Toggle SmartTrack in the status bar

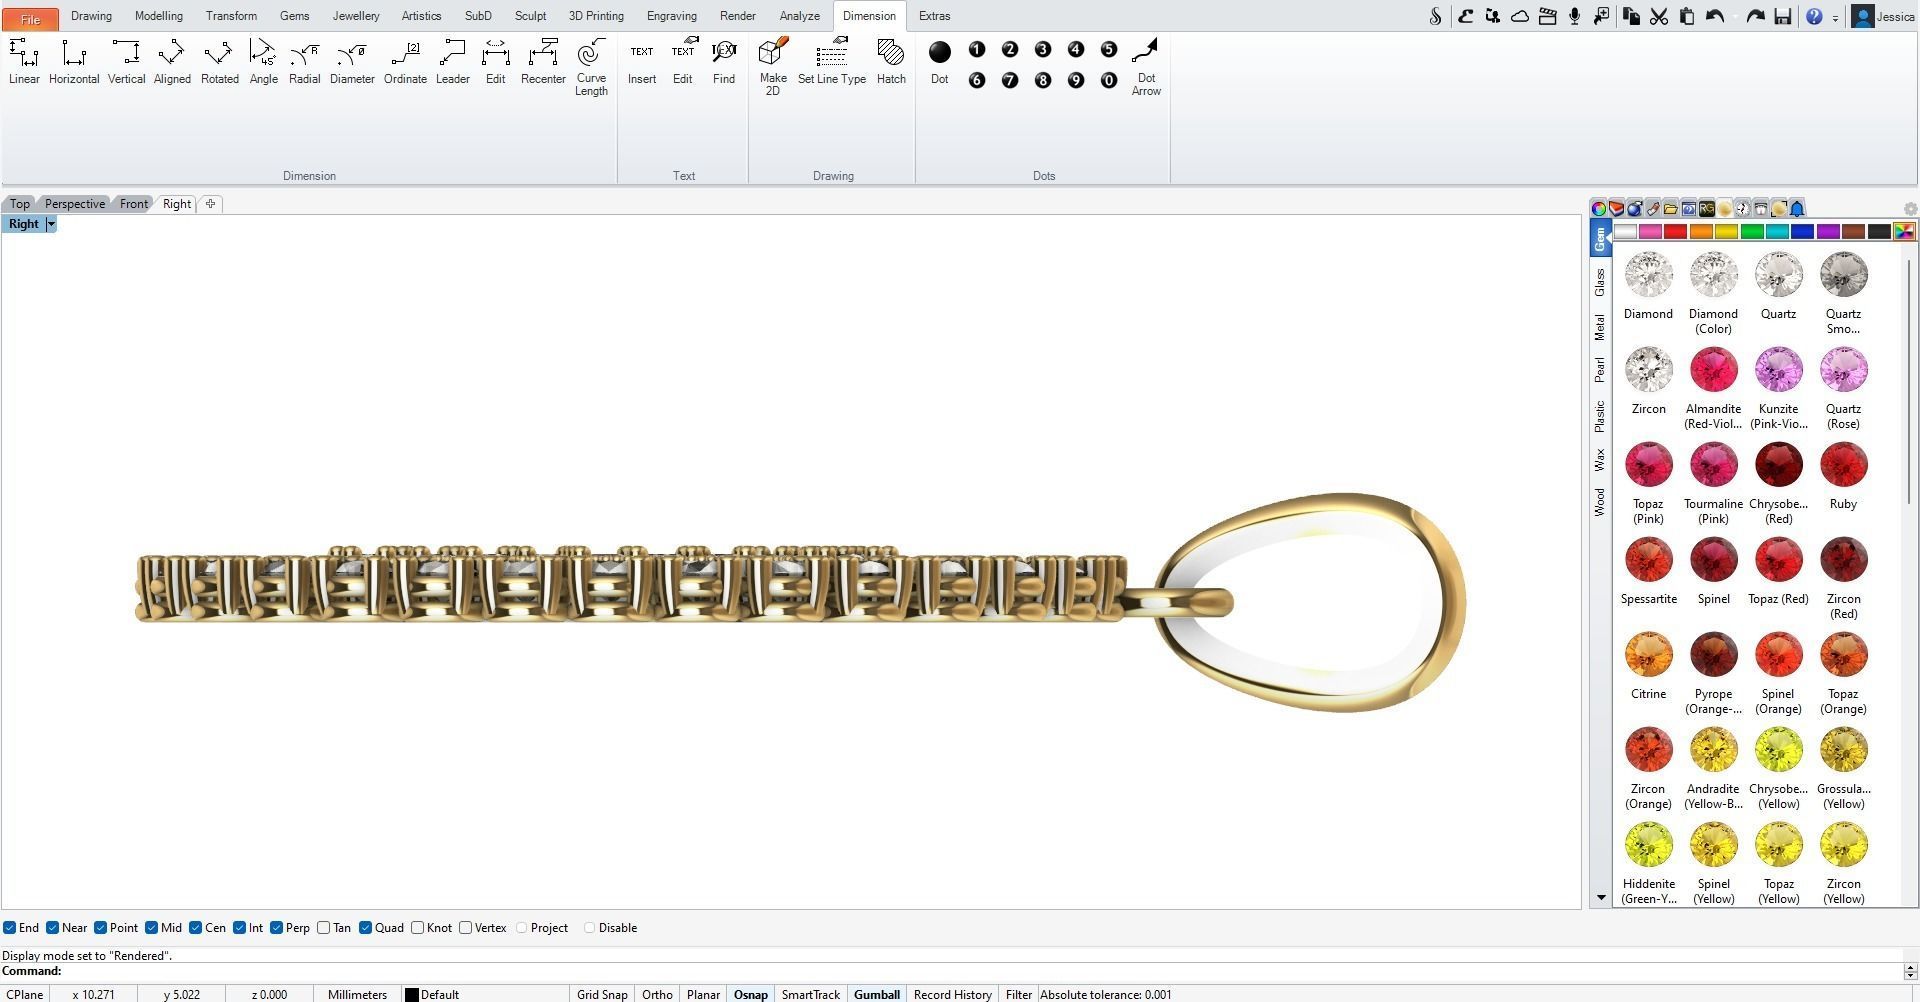(810, 995)
